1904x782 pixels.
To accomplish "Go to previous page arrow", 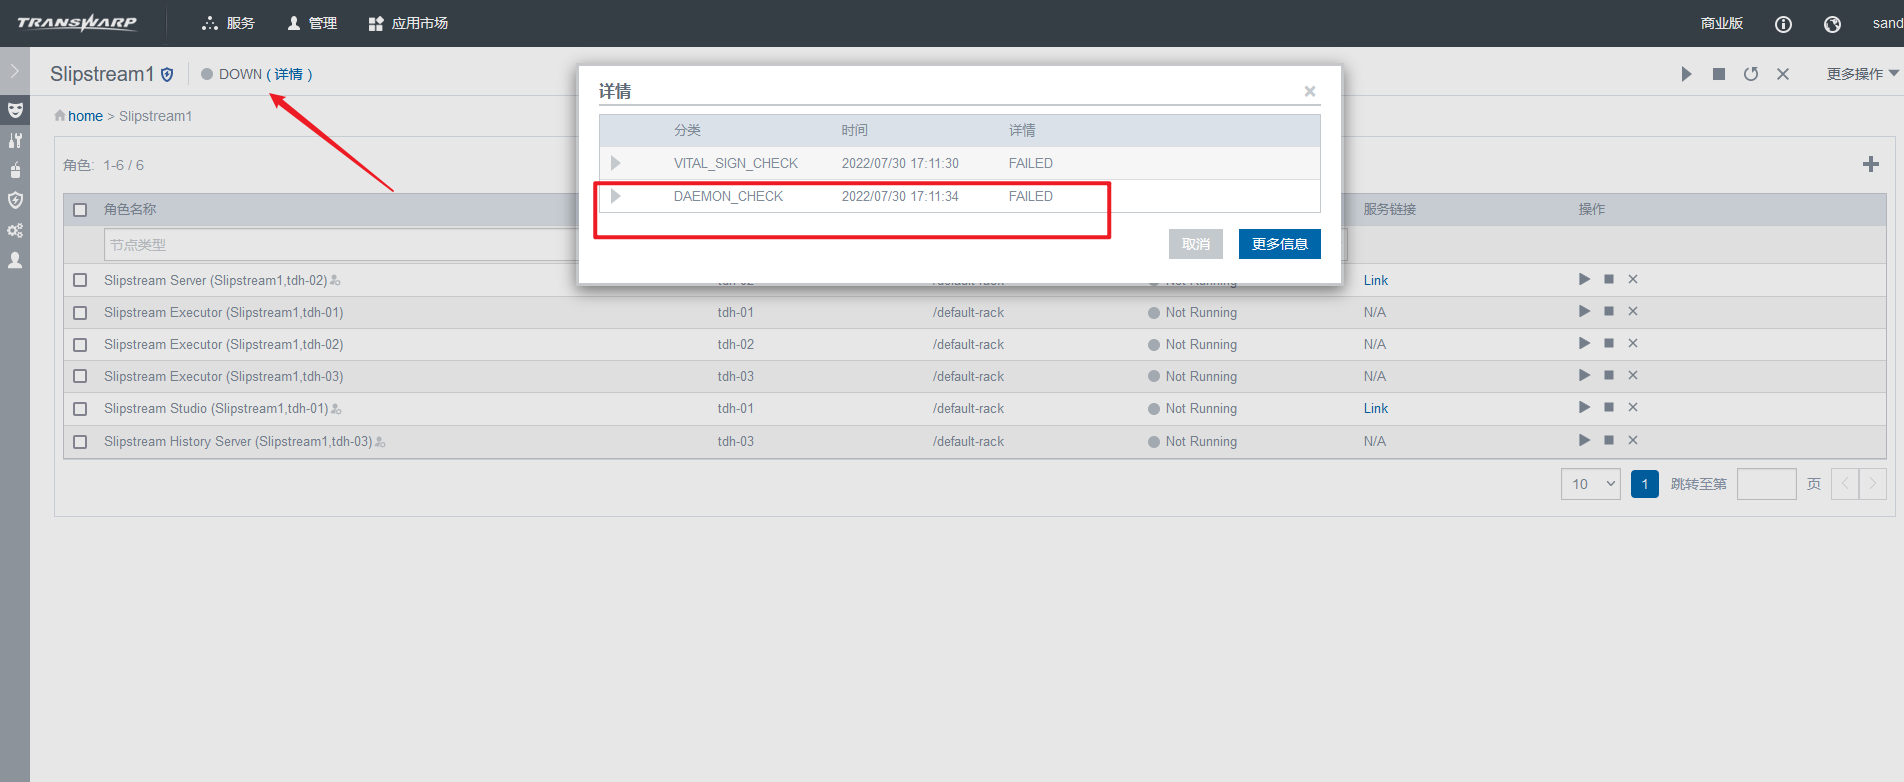I will [1845, 484].
